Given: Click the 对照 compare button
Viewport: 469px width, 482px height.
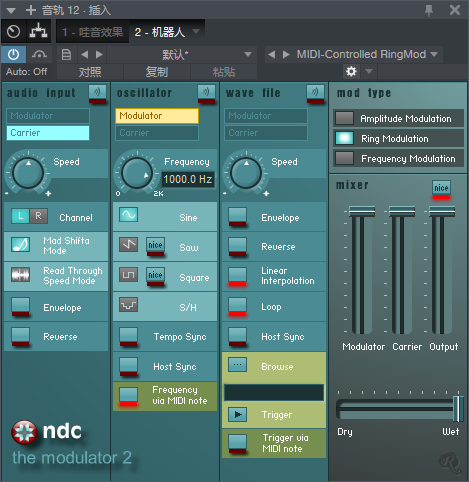Looking at the screenshot, I should [90, 72].
